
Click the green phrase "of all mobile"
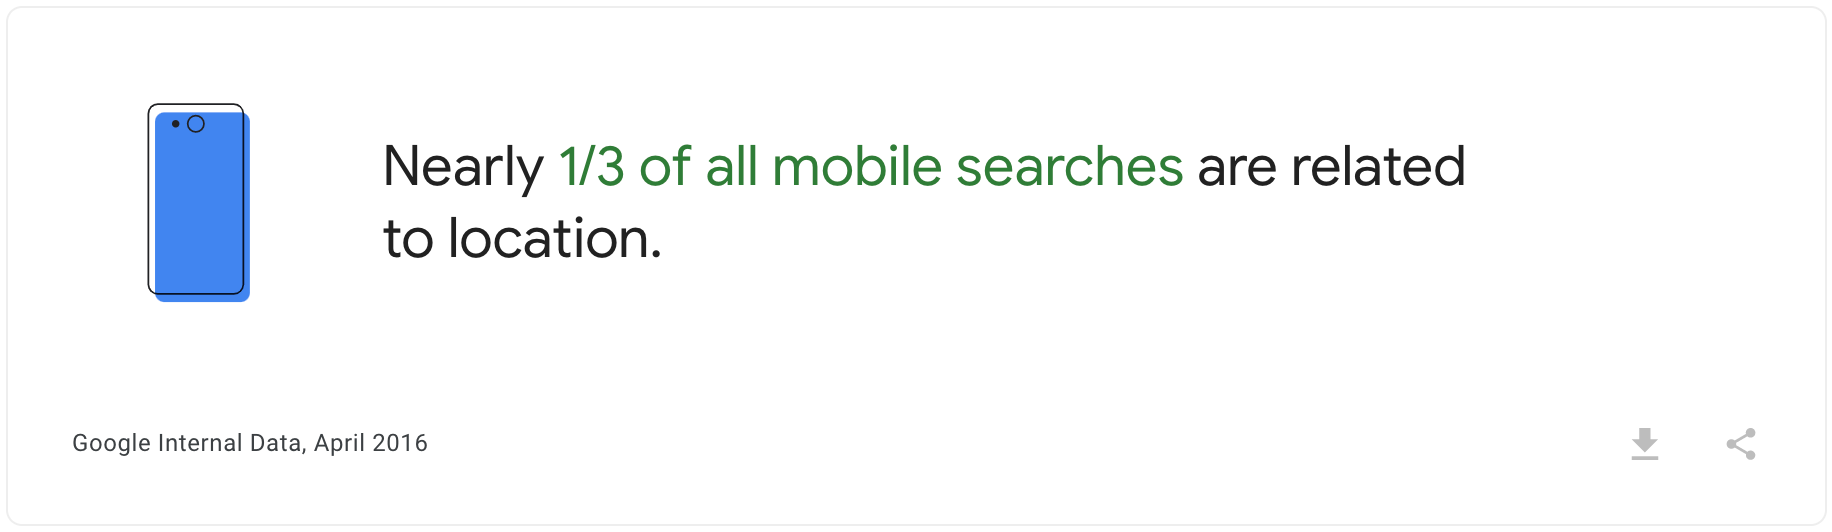point(790,167)
